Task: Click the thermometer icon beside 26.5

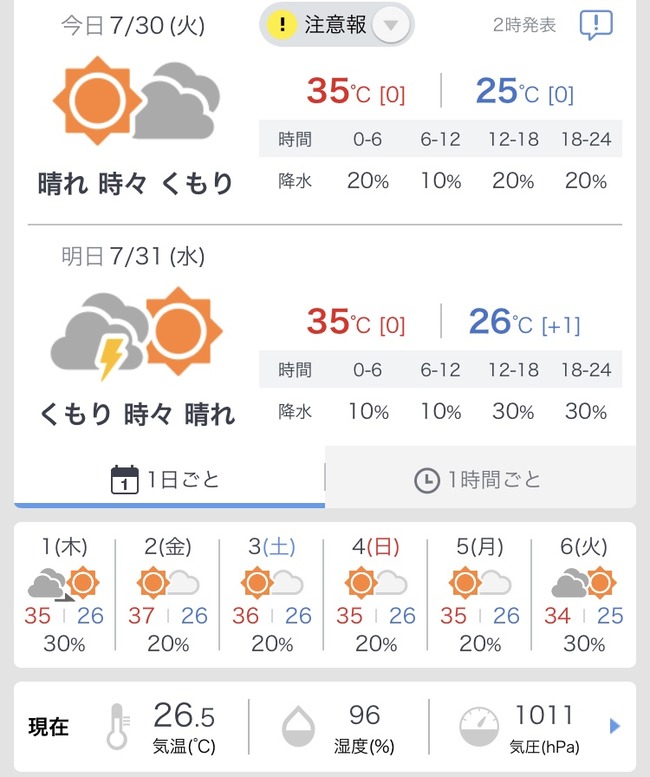Action: click(117, 726)
